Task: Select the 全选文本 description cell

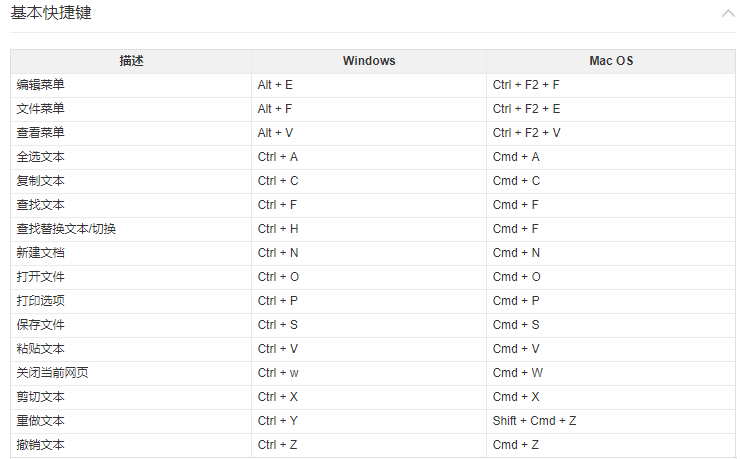Action: [41, 157]
